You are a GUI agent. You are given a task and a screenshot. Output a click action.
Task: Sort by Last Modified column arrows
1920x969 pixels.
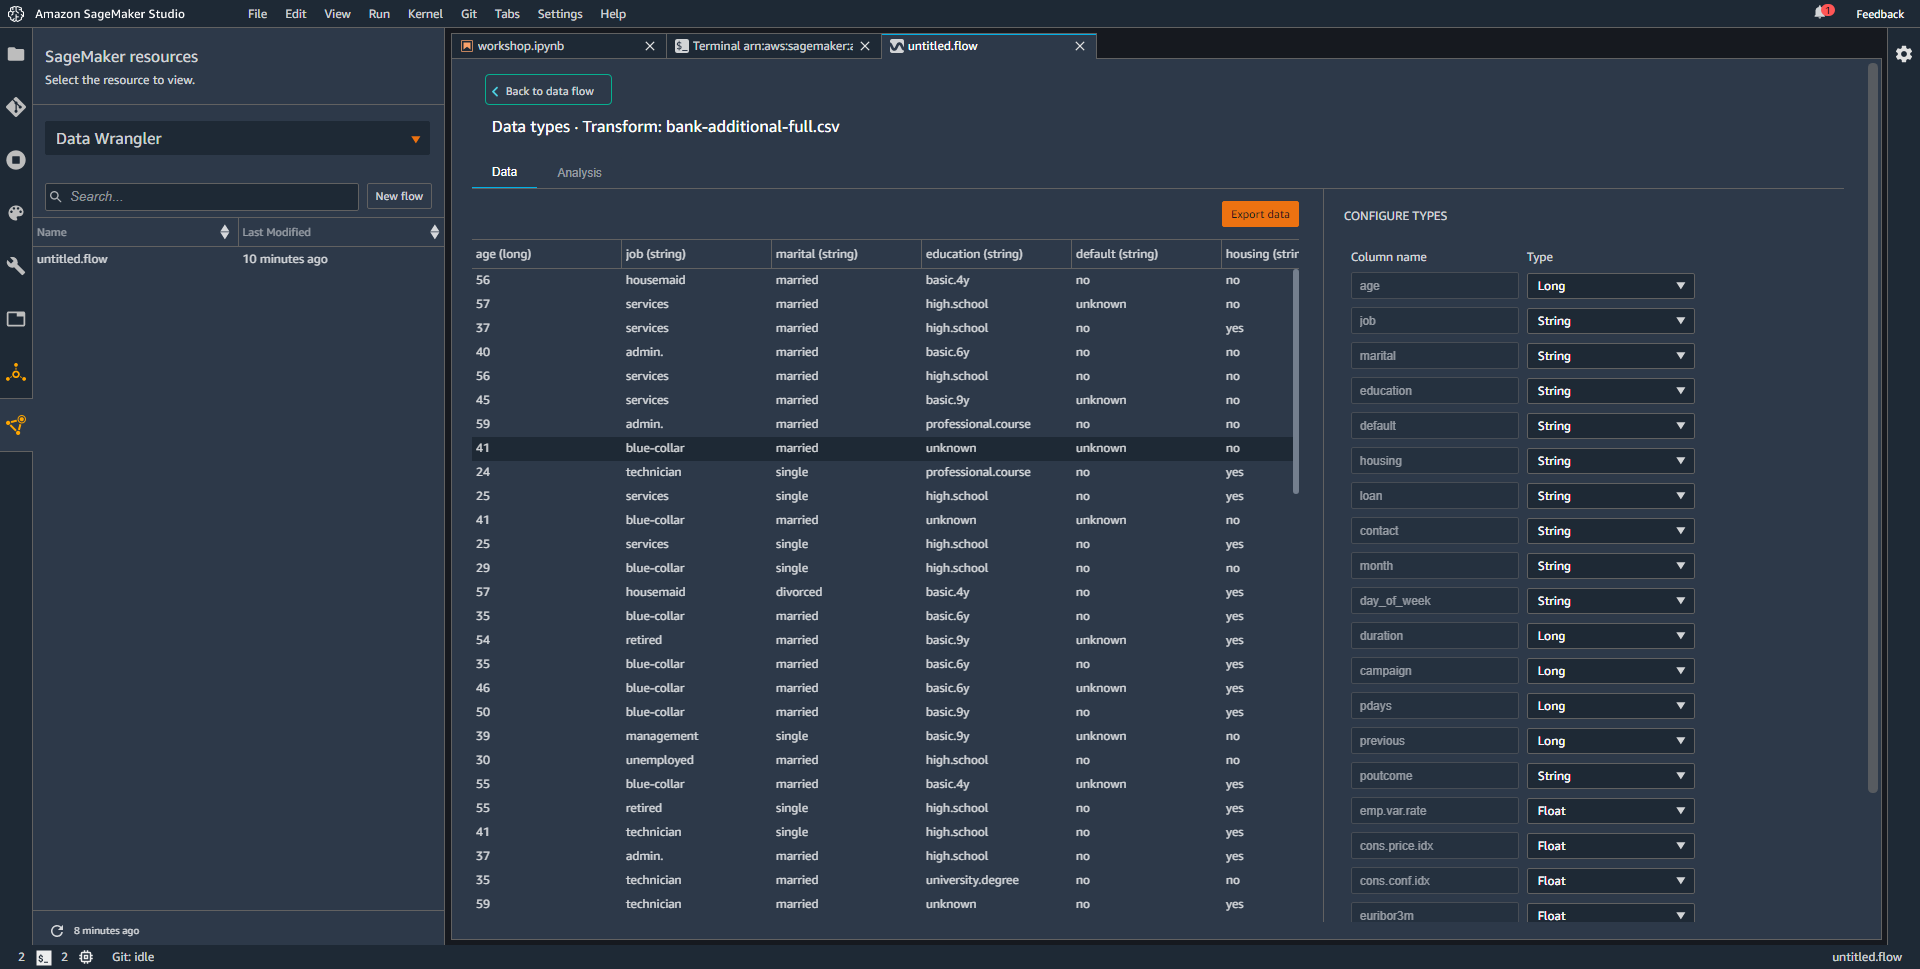click(x=434, y=232)
